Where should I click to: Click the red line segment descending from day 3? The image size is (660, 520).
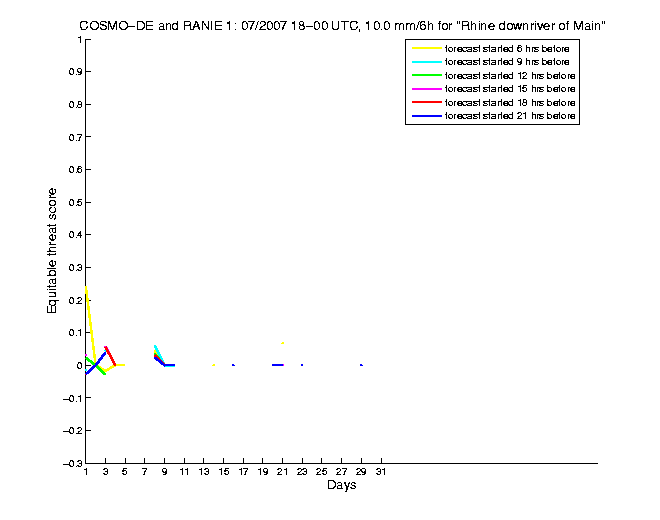[111, 356]
